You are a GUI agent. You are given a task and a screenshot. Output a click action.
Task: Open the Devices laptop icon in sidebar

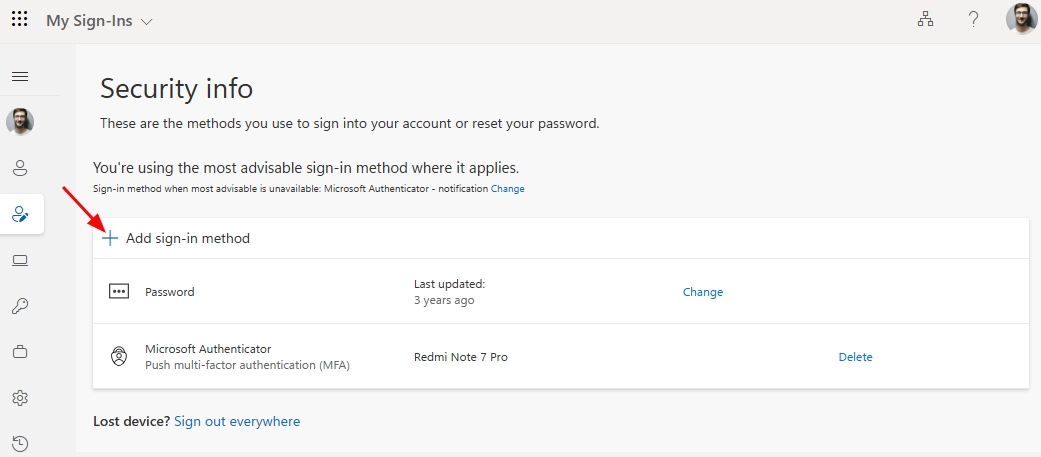point(20,261)
